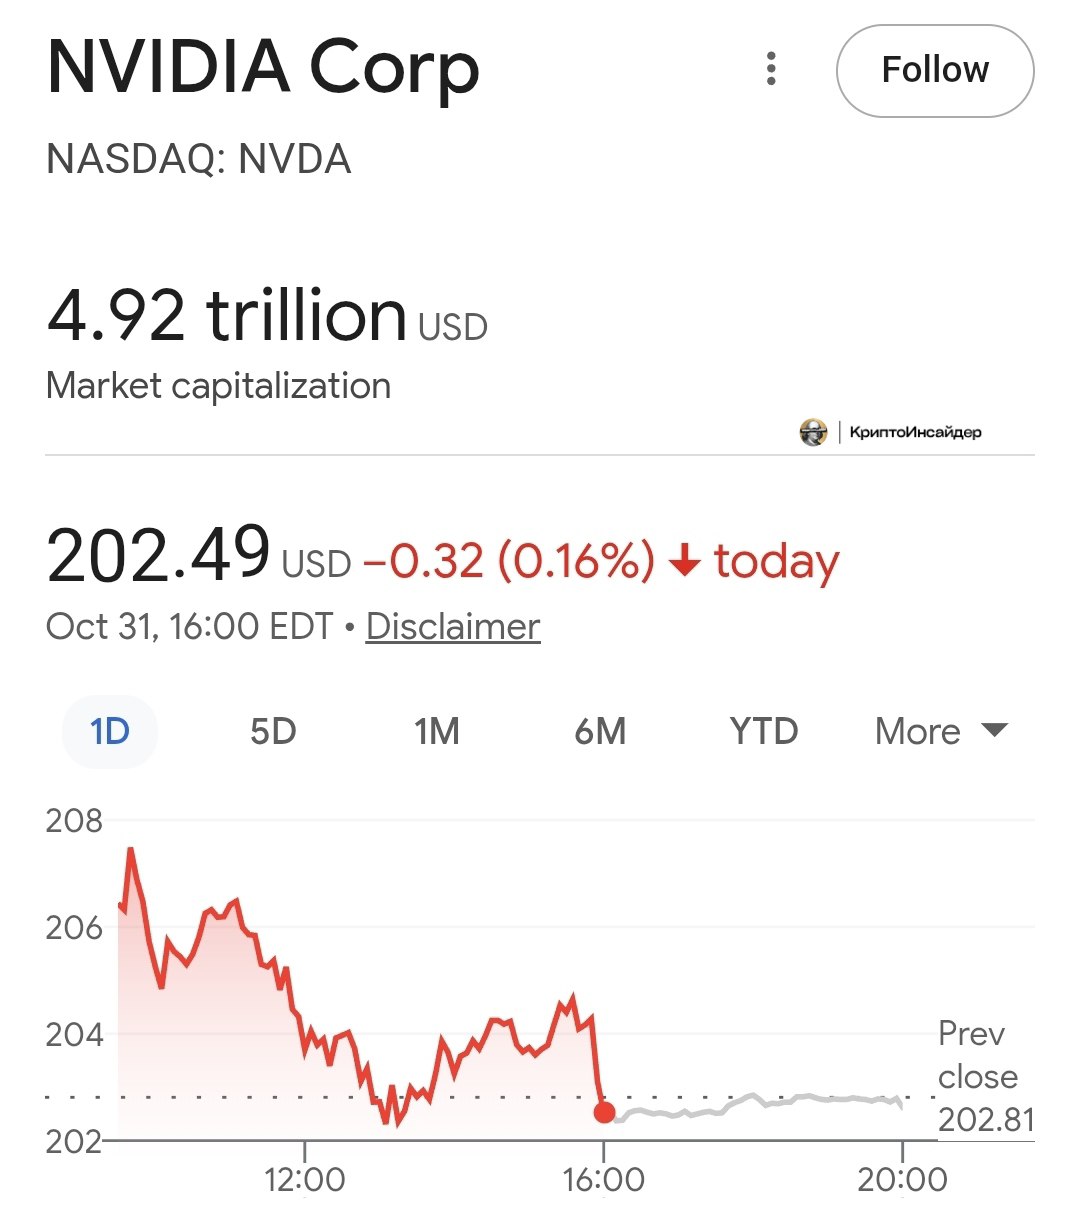Click the 12:00 time axis label

(x=305, y=1179)
